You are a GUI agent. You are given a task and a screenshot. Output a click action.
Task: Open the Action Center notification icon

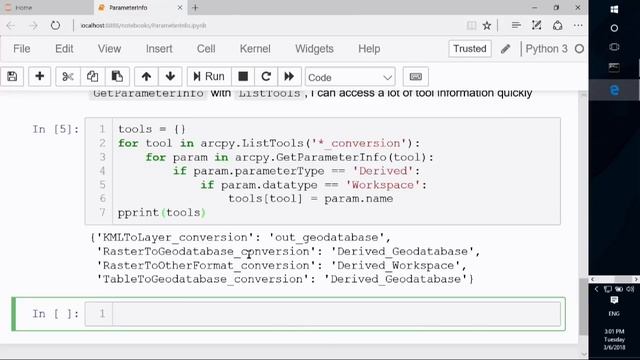pos(614,300)
